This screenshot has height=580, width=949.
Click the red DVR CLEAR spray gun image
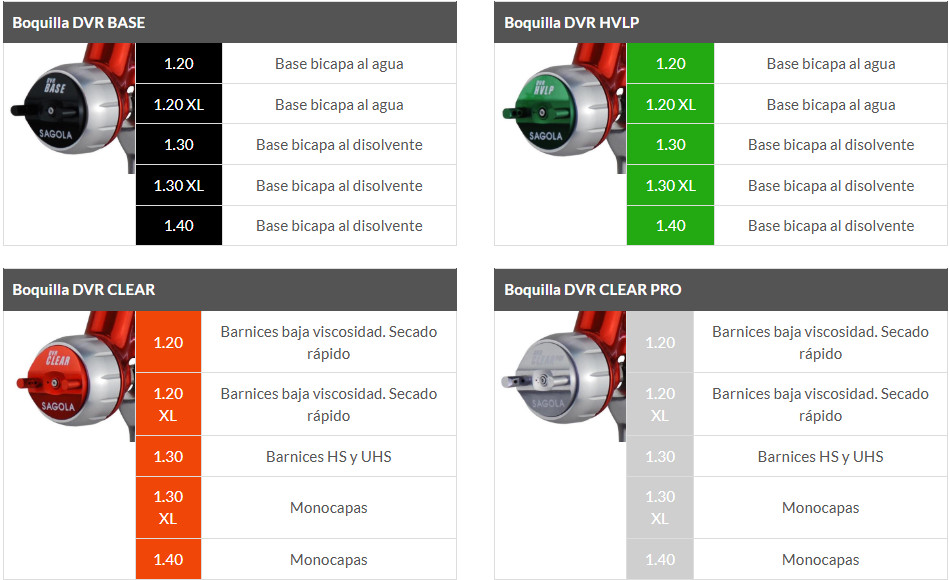[75, 376]
